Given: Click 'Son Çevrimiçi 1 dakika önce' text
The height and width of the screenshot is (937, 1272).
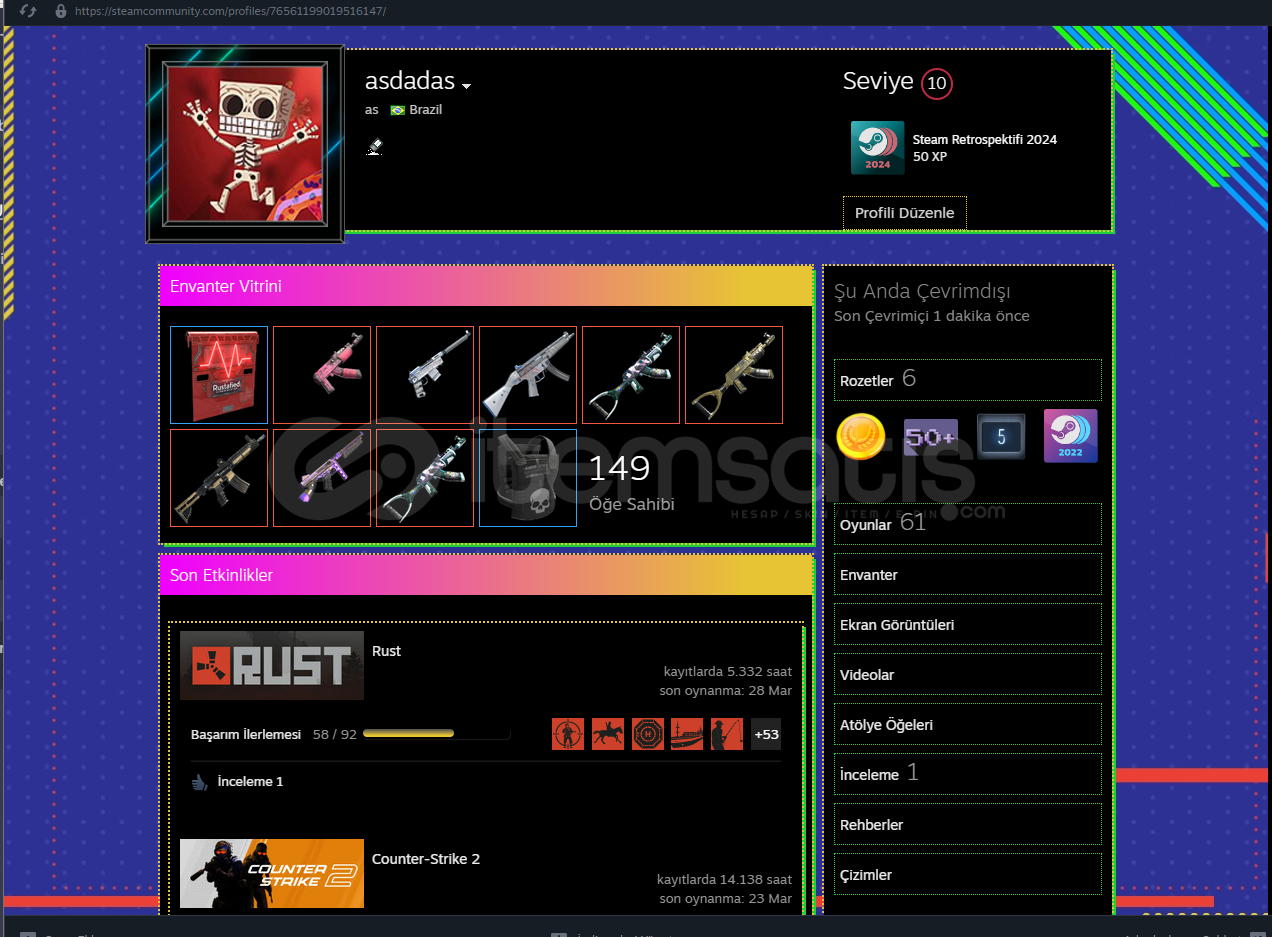Looking at the screenshot, I should point(932,316).
